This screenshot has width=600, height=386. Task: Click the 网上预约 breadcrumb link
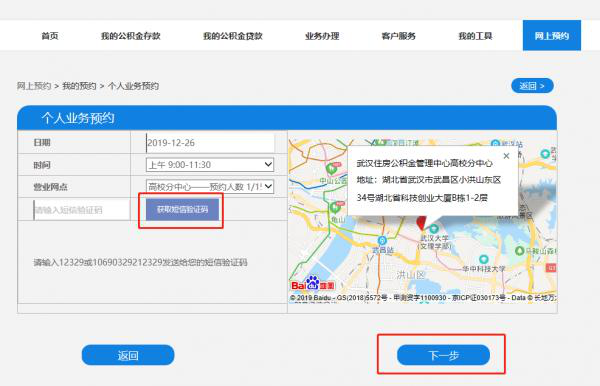click(x=34, y=86)
